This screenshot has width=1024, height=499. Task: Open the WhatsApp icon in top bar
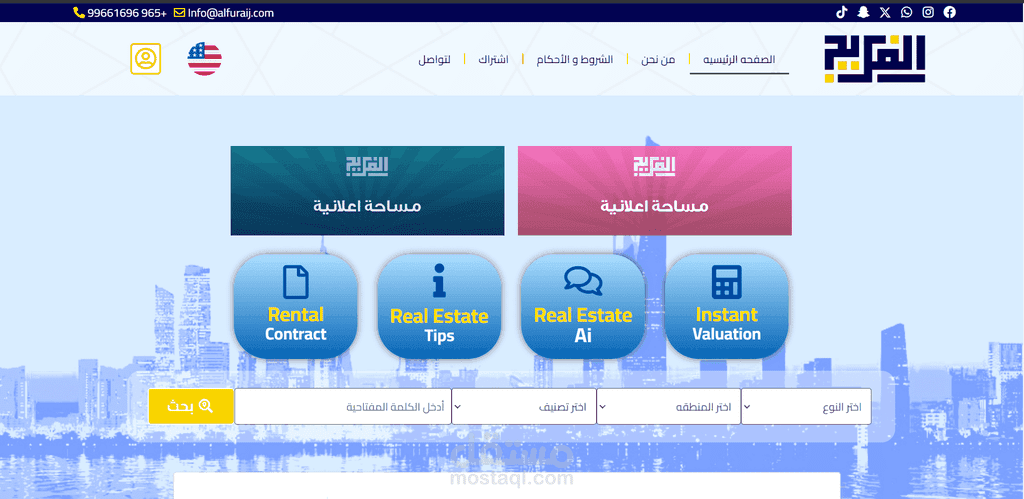pyautogui.click(x=906, y=12)
